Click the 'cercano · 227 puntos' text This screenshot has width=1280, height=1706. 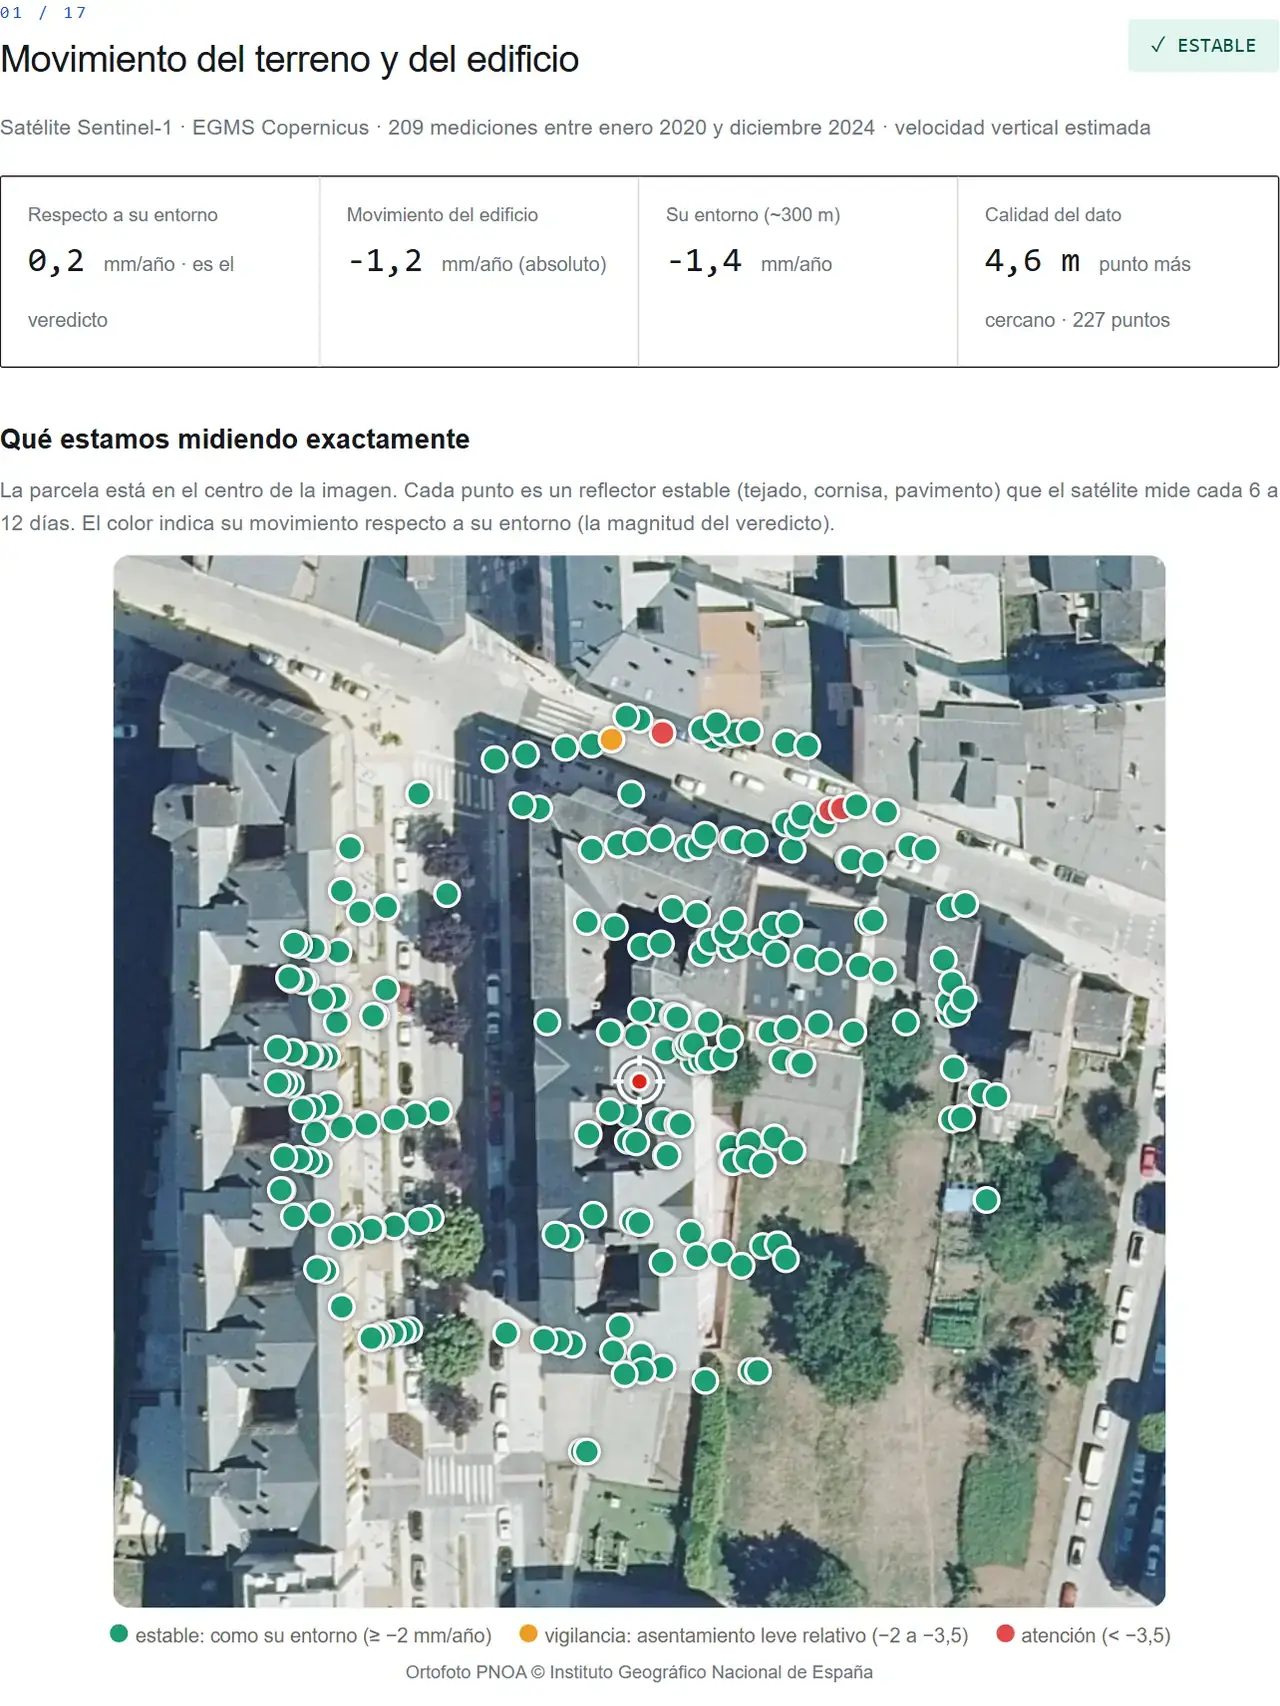point(1077,320)
